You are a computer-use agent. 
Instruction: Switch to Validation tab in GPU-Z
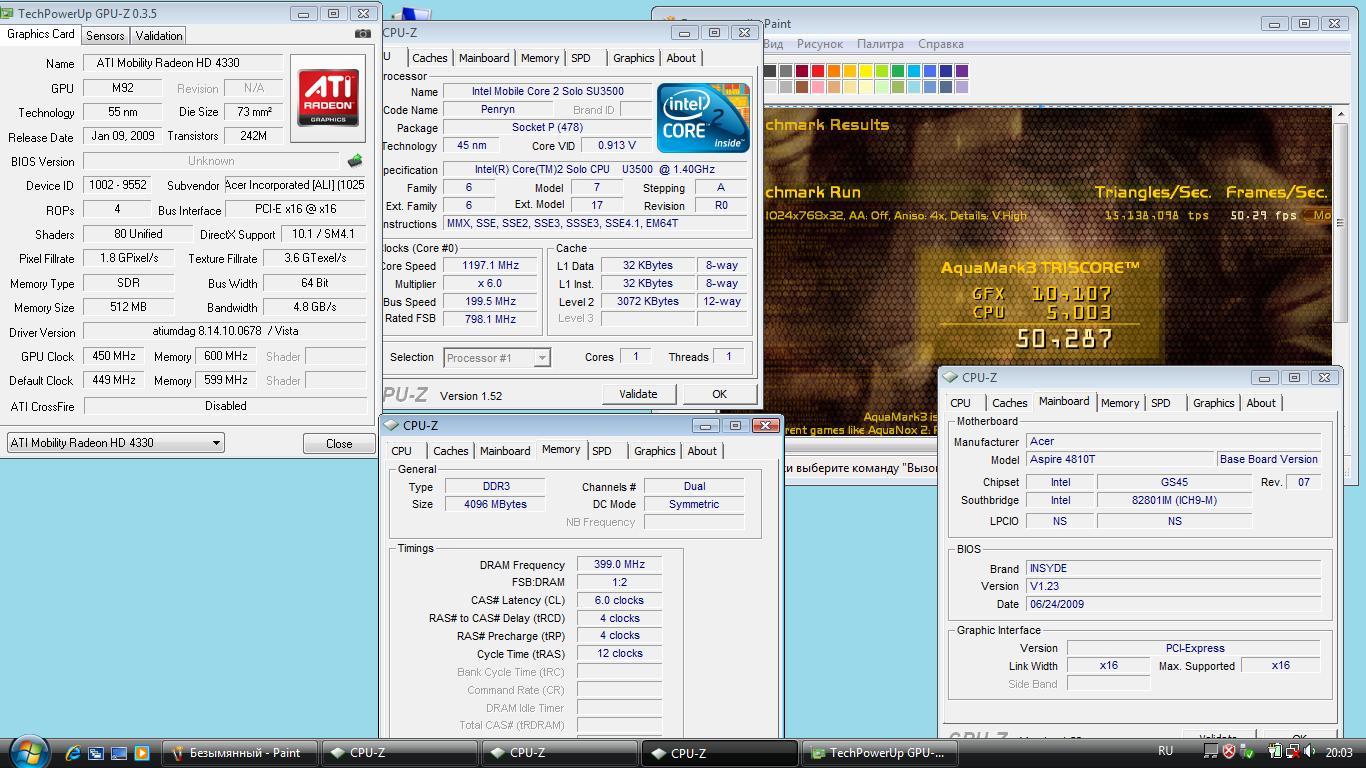pos(159,35)
